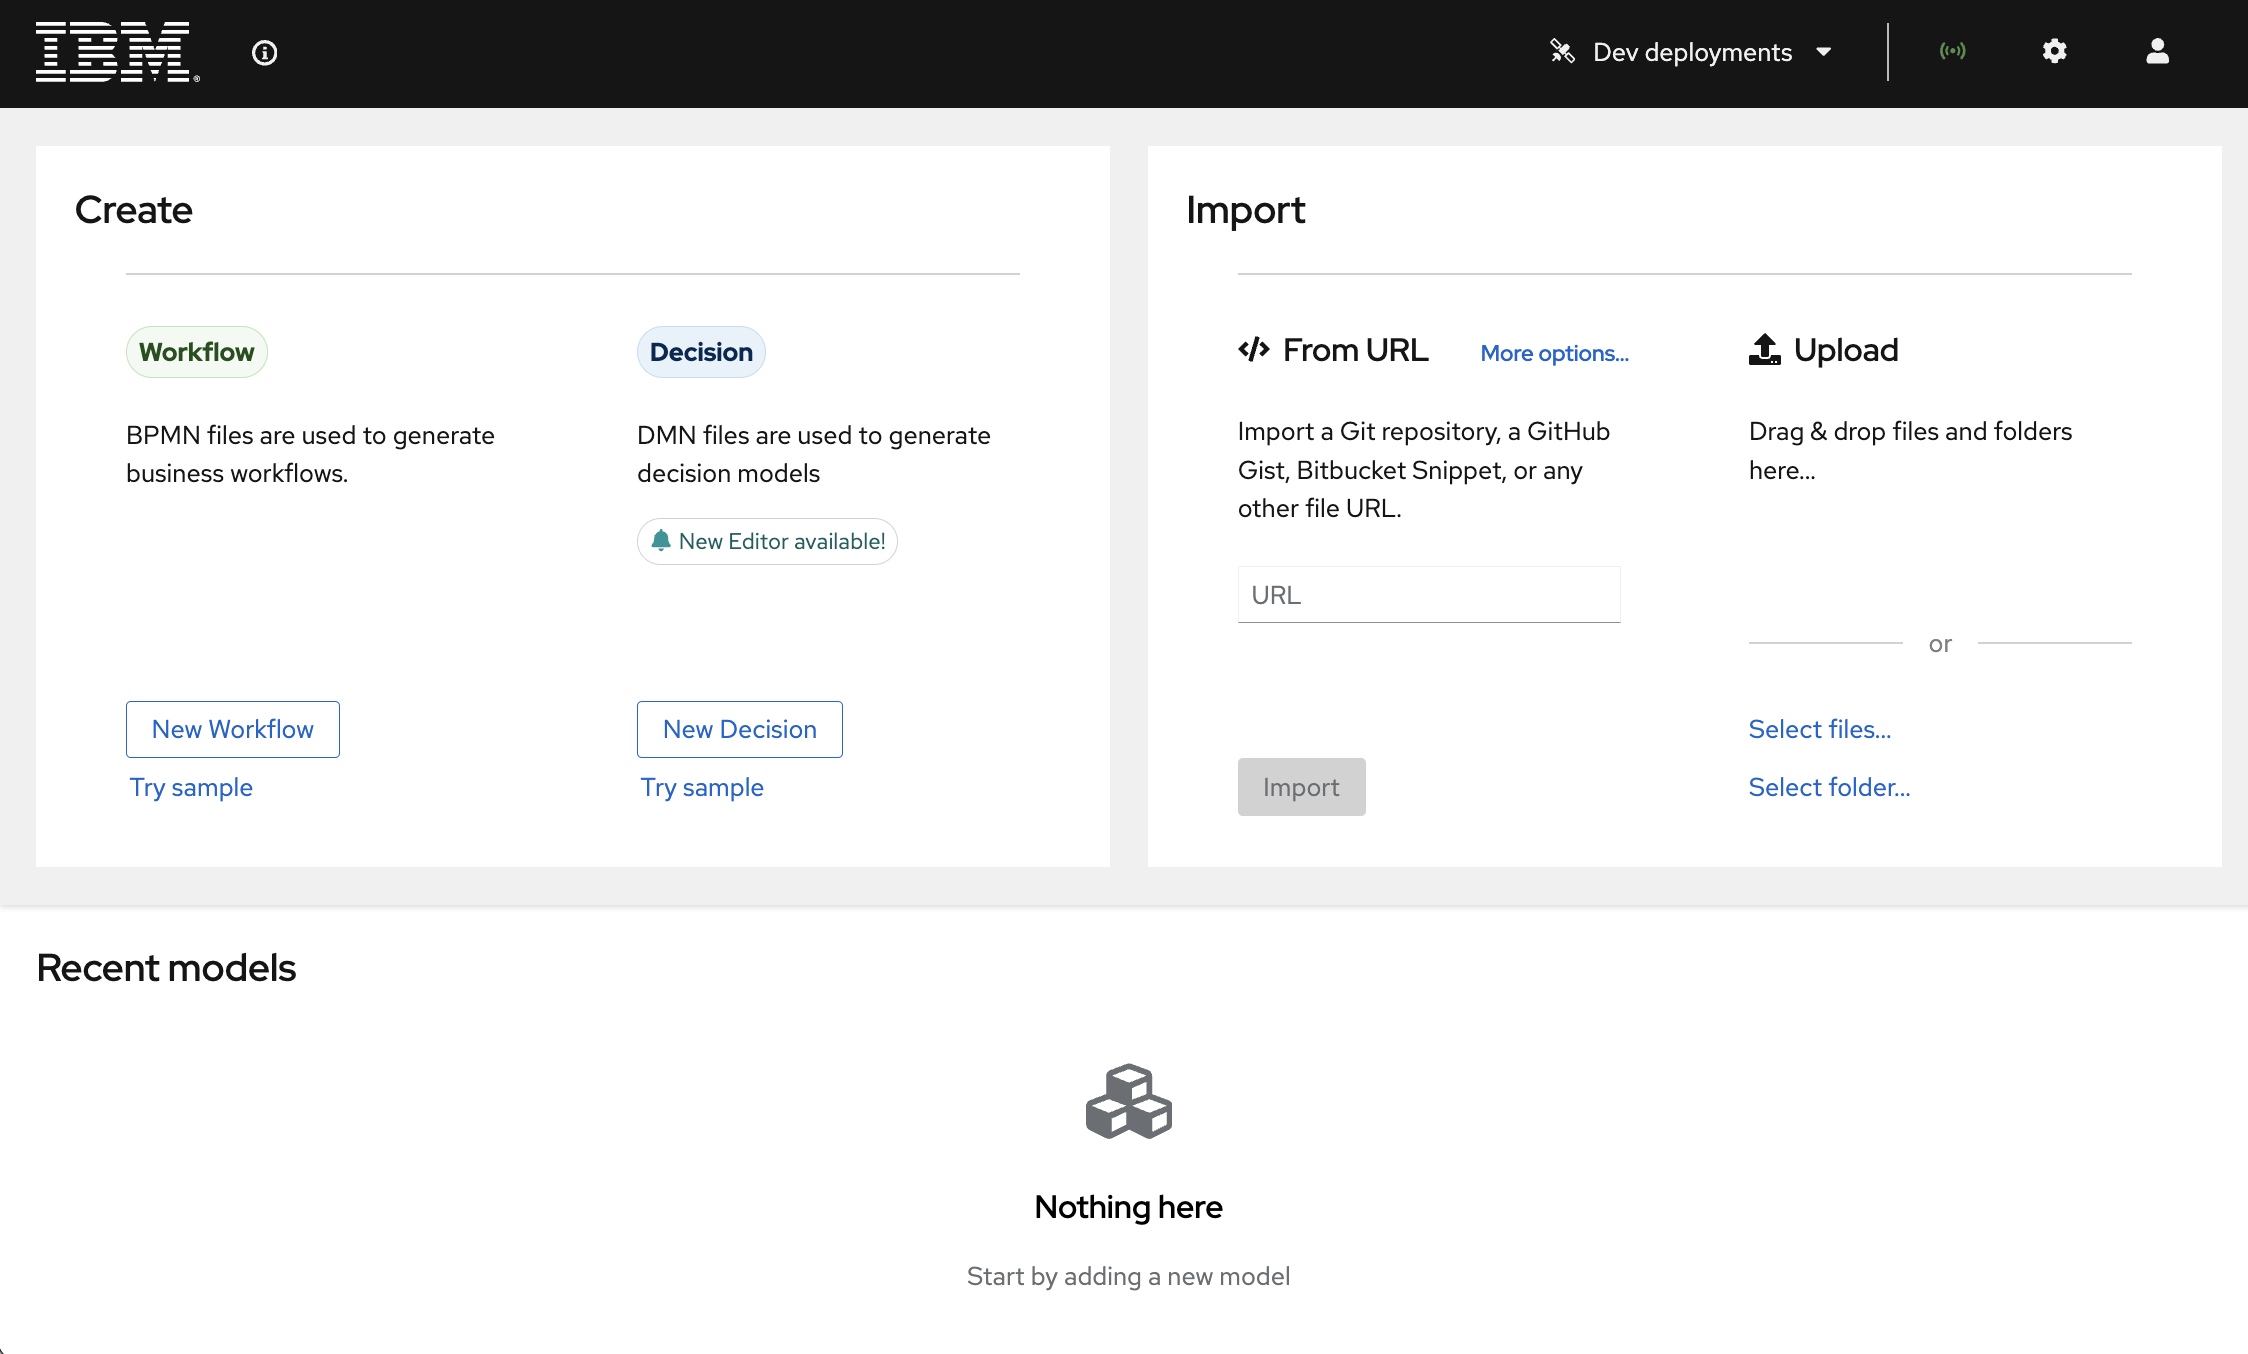
Task: Open the extended services broadcast icon
Action: pos(1952,51)
